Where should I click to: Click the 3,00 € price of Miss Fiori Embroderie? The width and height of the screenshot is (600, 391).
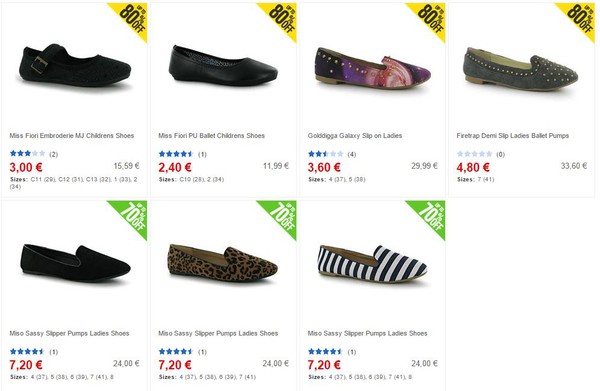pyautogui.click(x=26, y=168)
